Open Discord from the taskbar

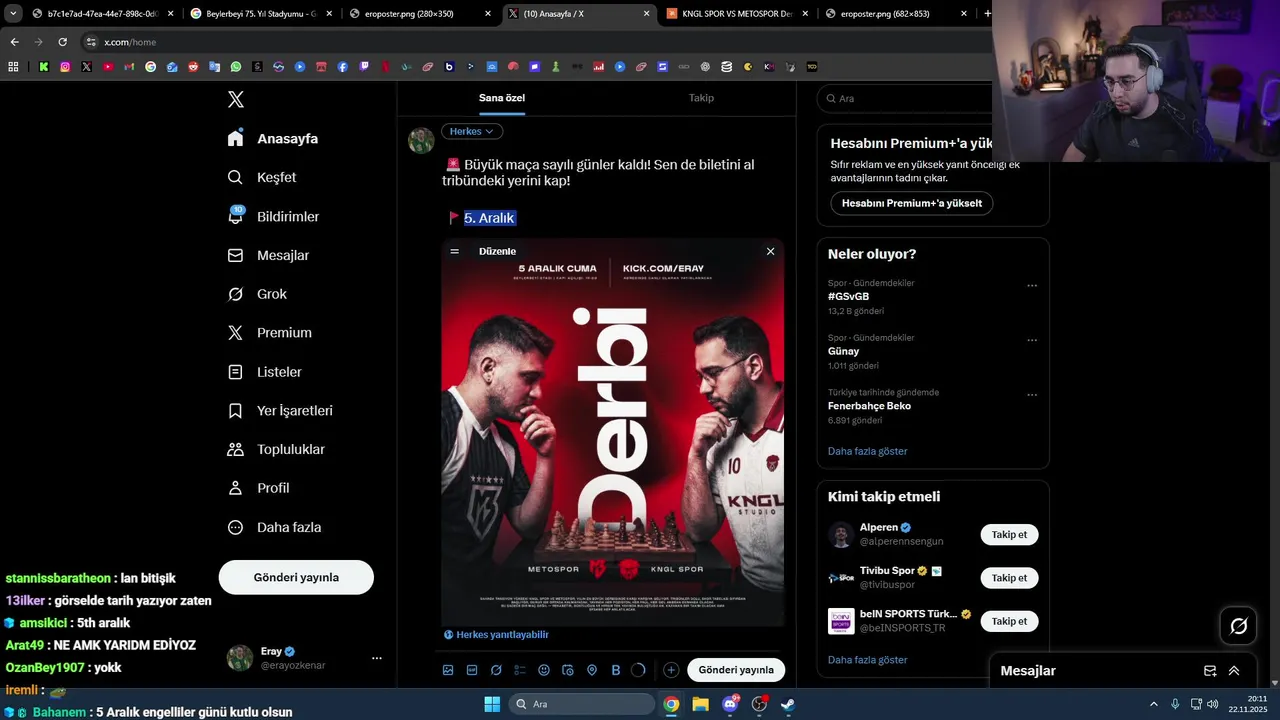[730, 704]
